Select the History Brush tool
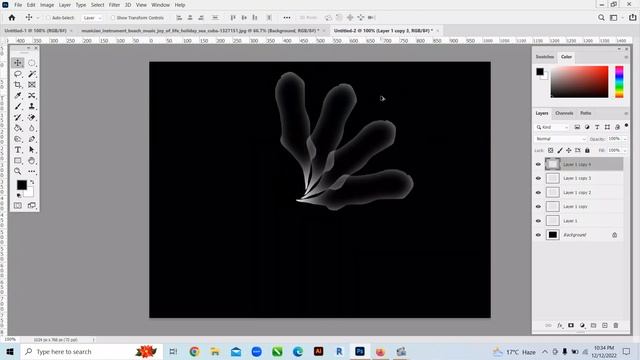 [x=18, y=117]
